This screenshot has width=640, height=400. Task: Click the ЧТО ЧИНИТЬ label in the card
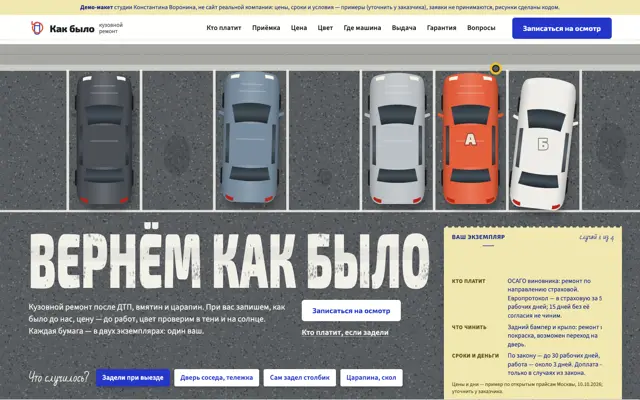click(469, 327)
